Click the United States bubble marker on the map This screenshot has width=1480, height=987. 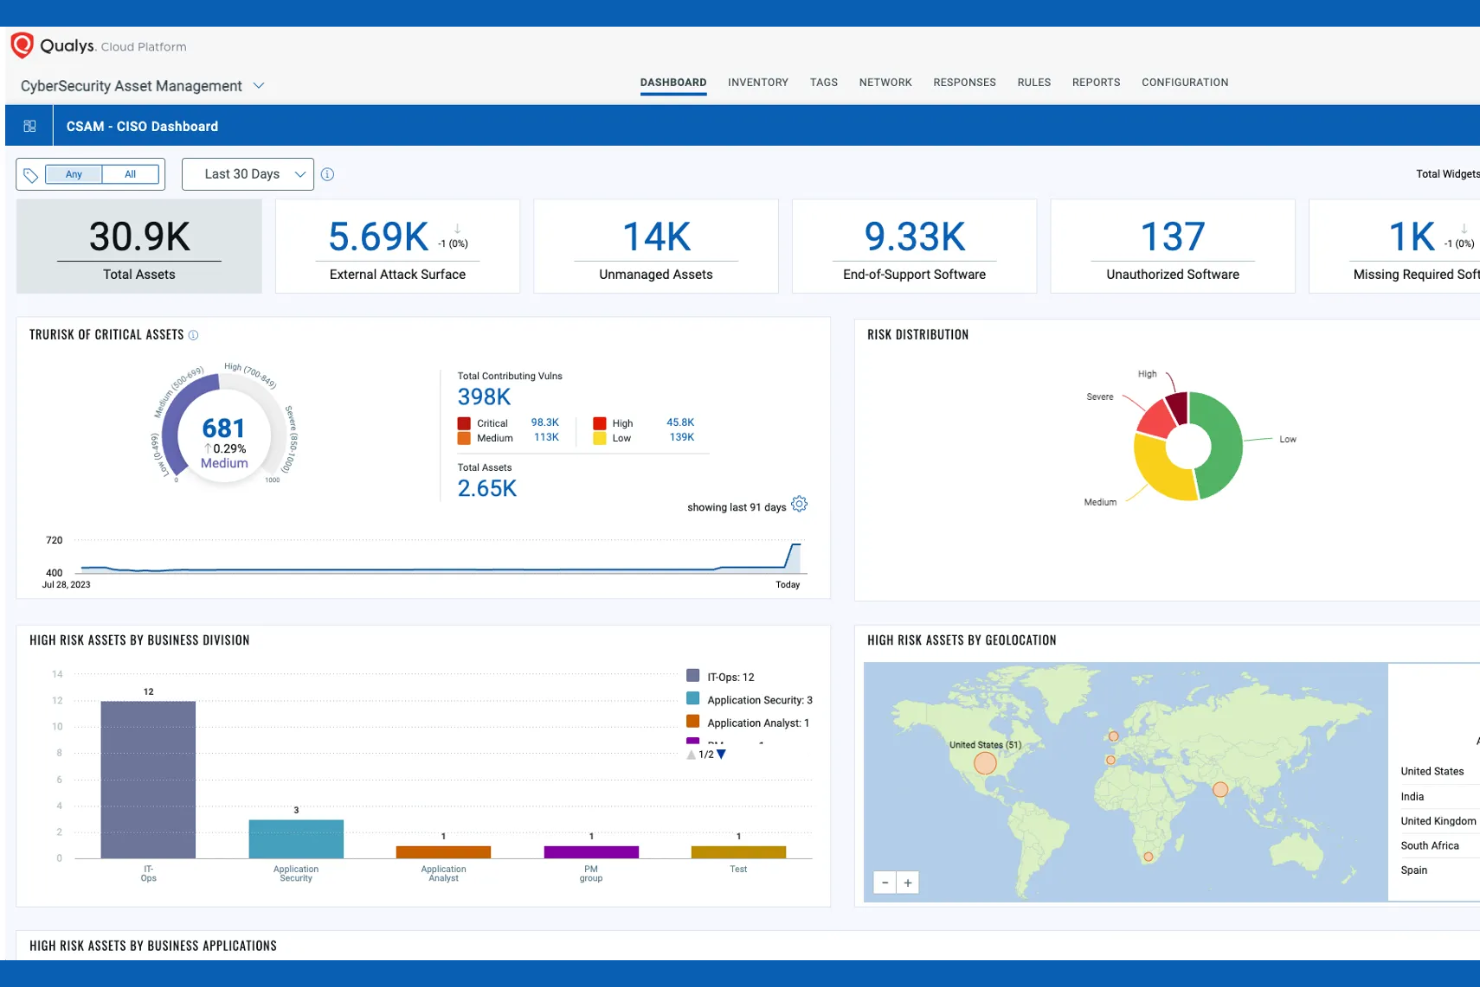[984, 763]
